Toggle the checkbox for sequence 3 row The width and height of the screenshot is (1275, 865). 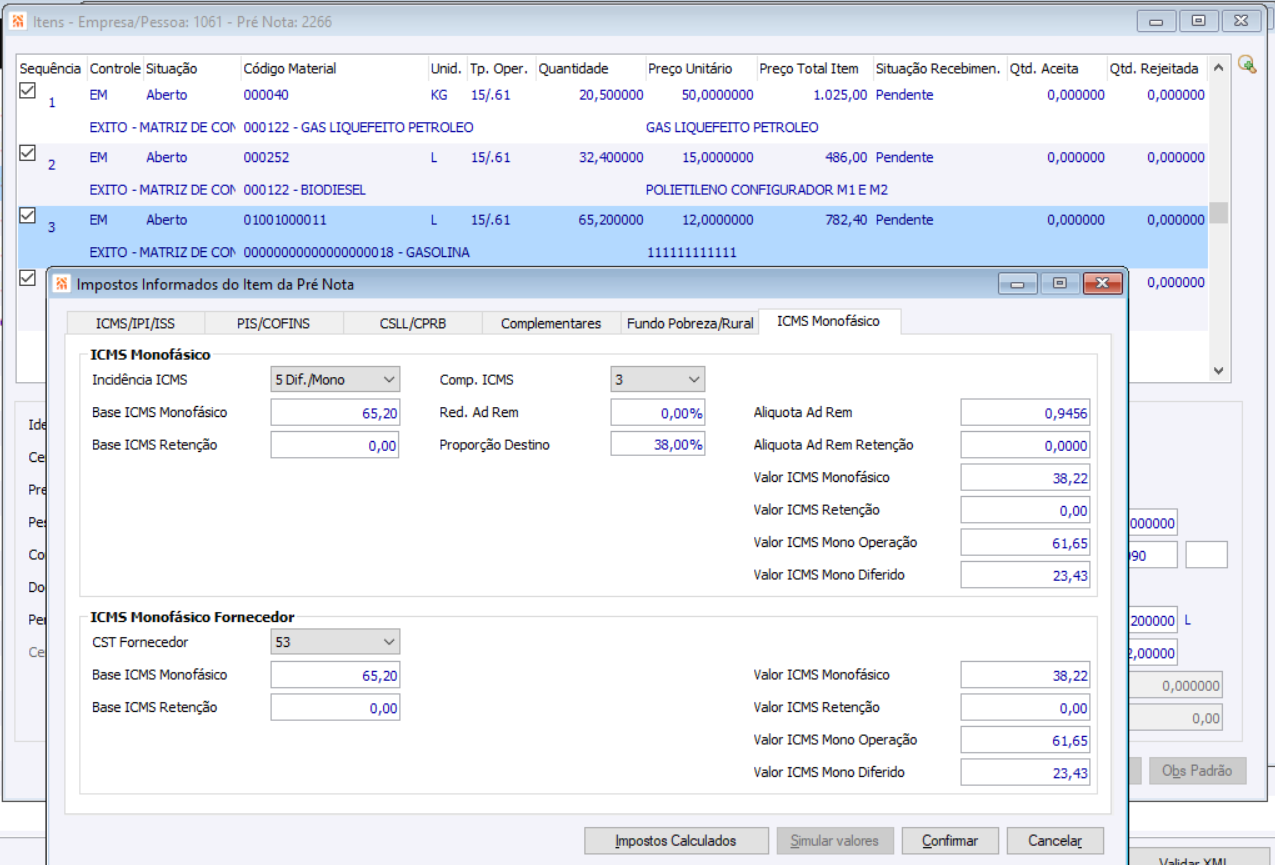(28, 215)
